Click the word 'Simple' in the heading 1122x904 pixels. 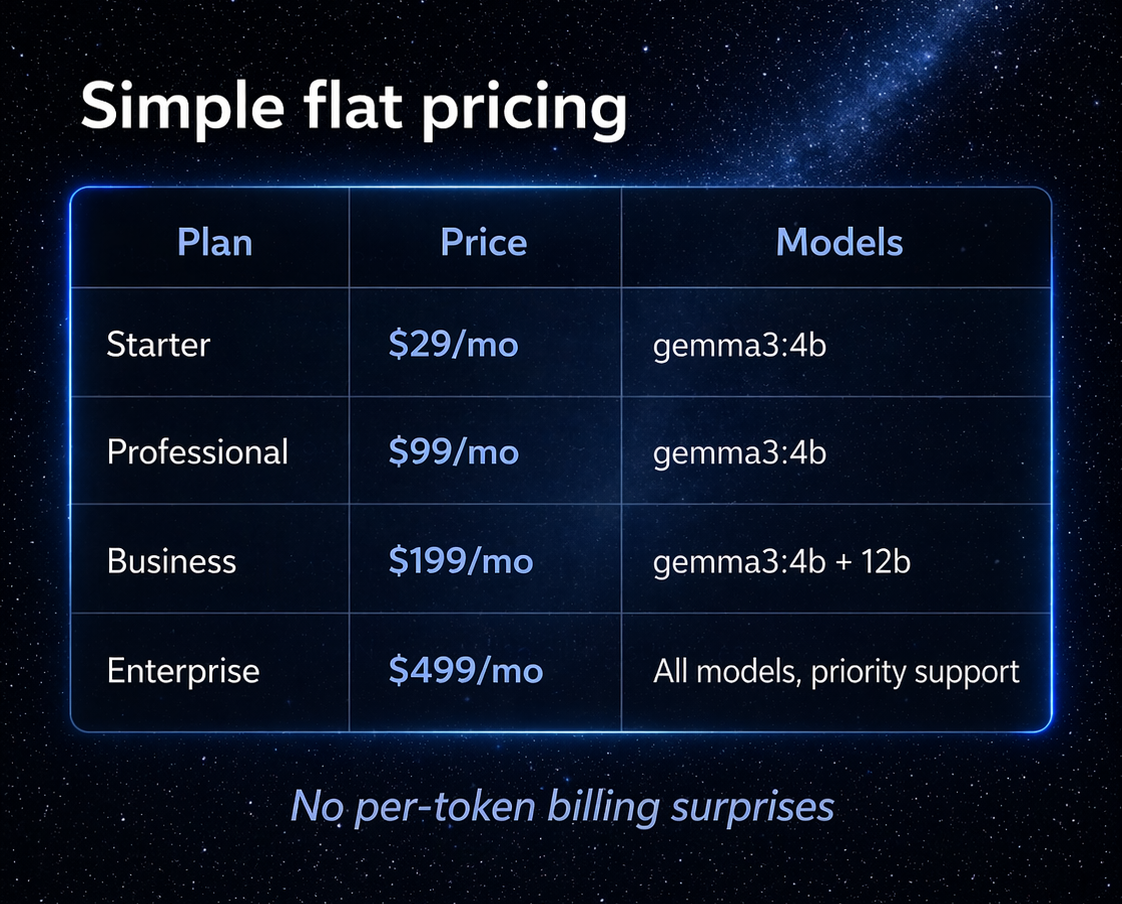point(183,110)
